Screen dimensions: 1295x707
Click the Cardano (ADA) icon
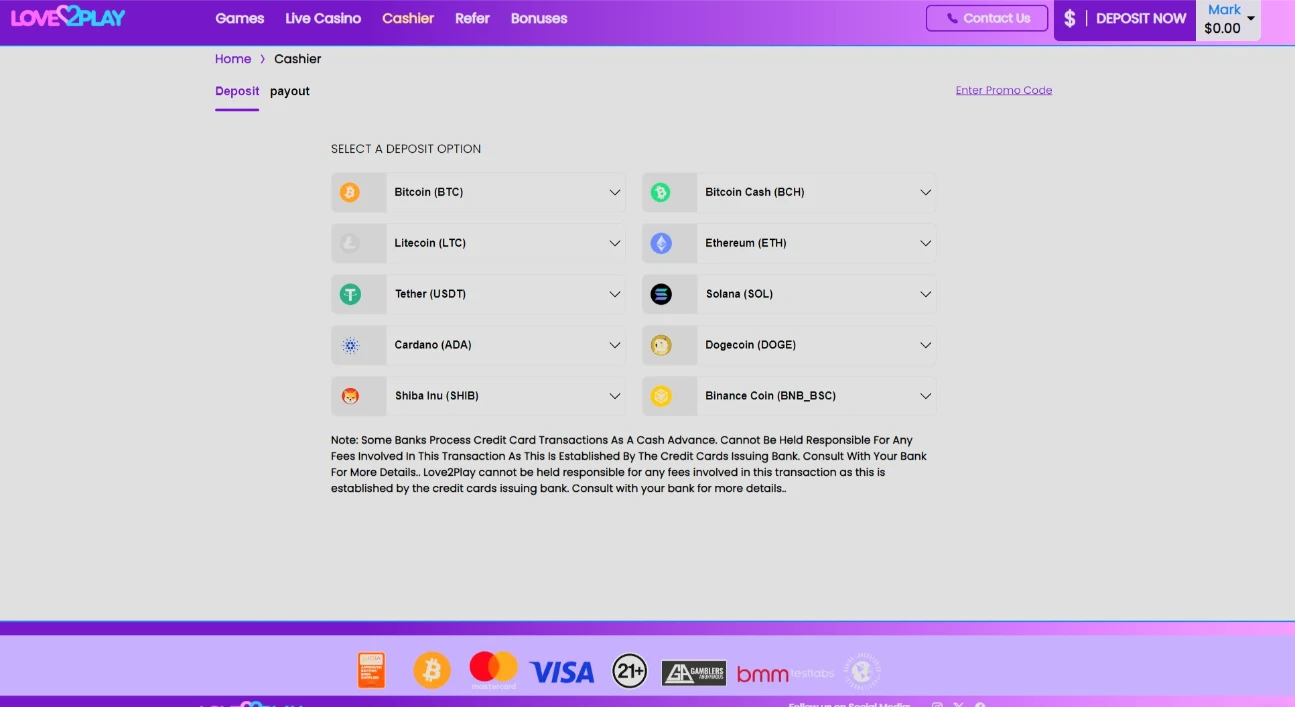click(350, 345)
